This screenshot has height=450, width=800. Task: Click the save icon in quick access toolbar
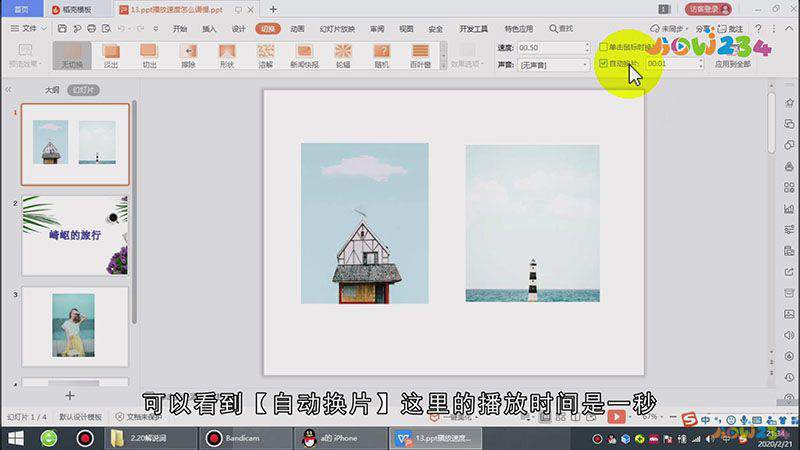(x=62, y=29)
